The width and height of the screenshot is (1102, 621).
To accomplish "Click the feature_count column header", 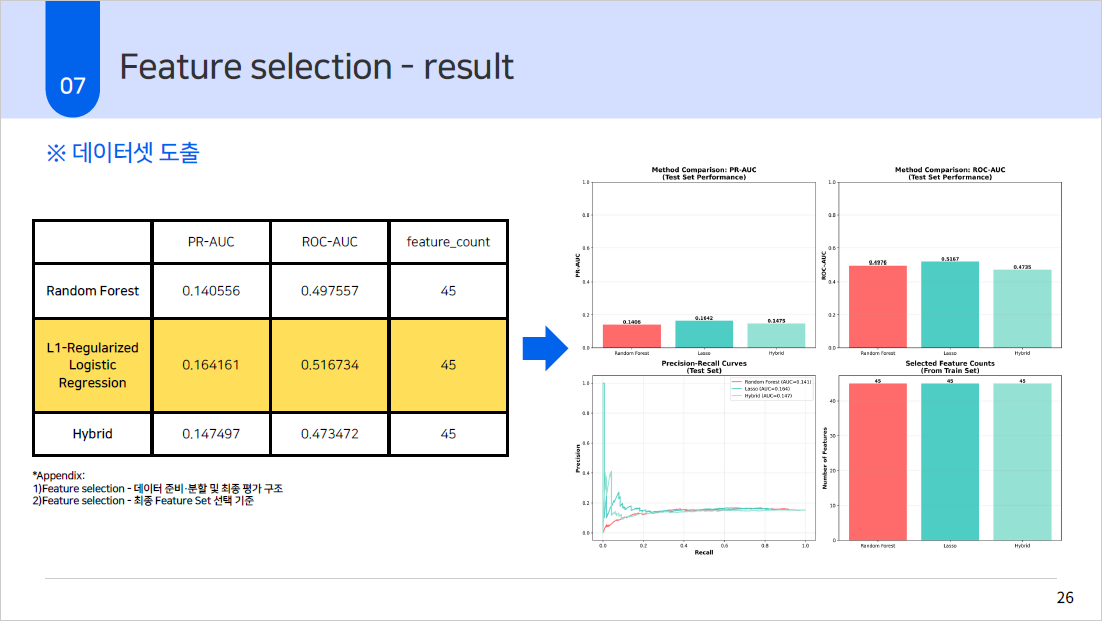I will point(448,241).
